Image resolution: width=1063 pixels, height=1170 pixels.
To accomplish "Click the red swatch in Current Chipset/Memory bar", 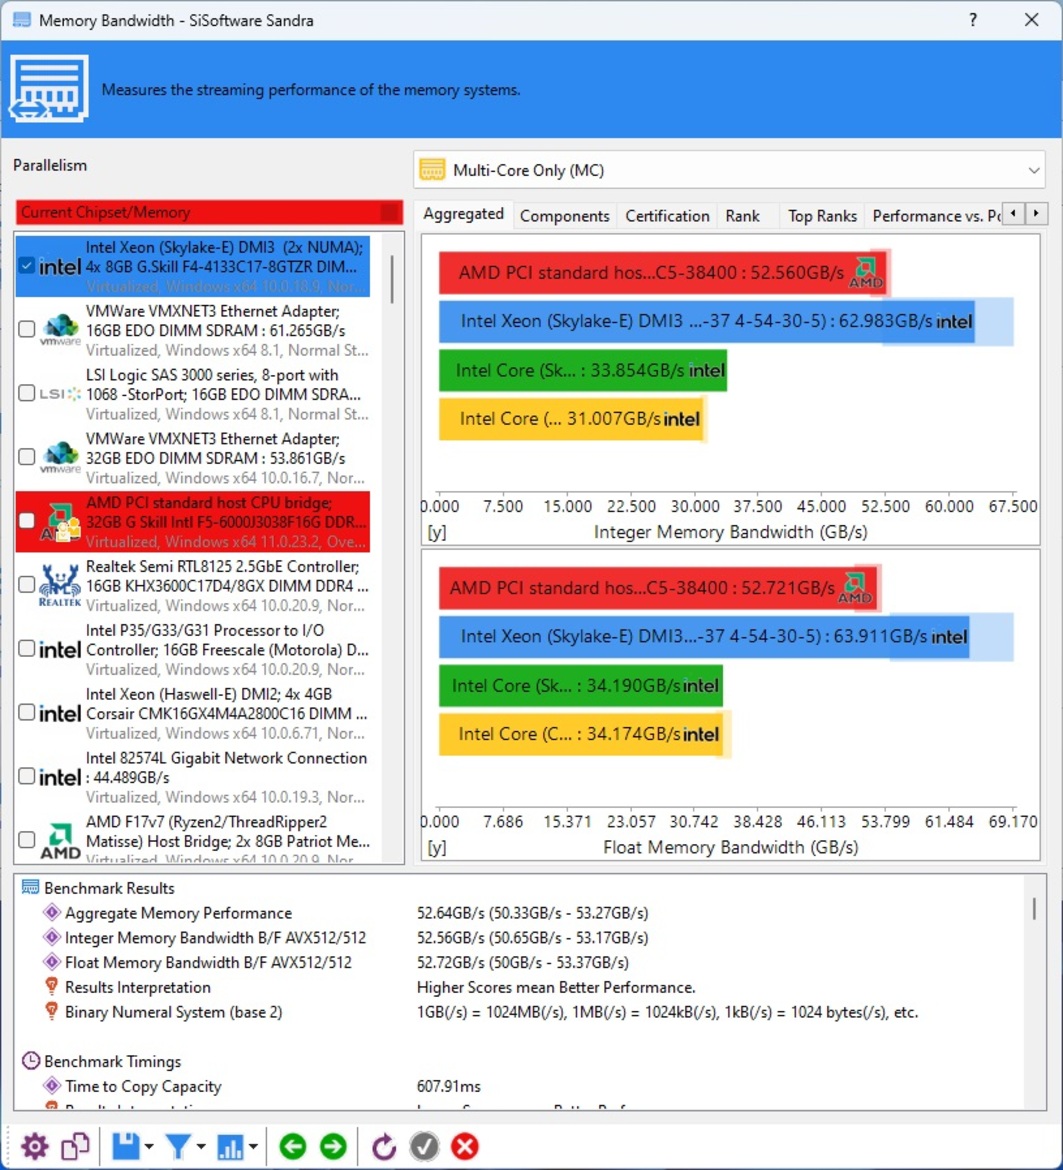I will 390,213.
